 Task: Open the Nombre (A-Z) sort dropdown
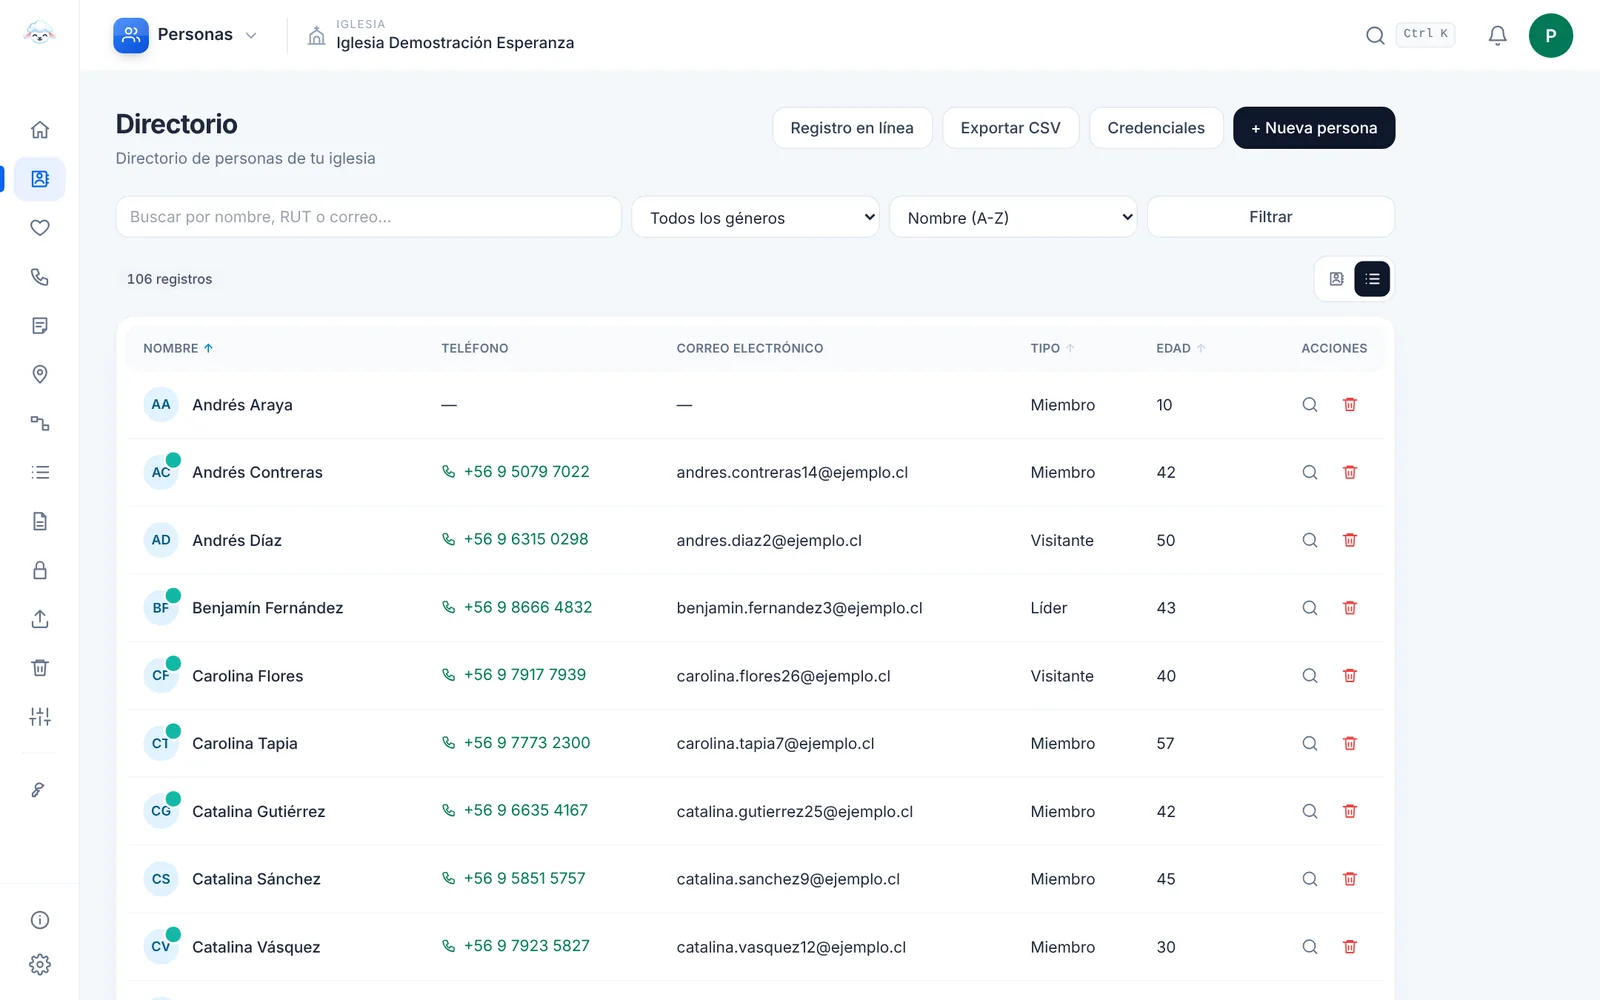pyautogui.click(x=1013, y=217)
